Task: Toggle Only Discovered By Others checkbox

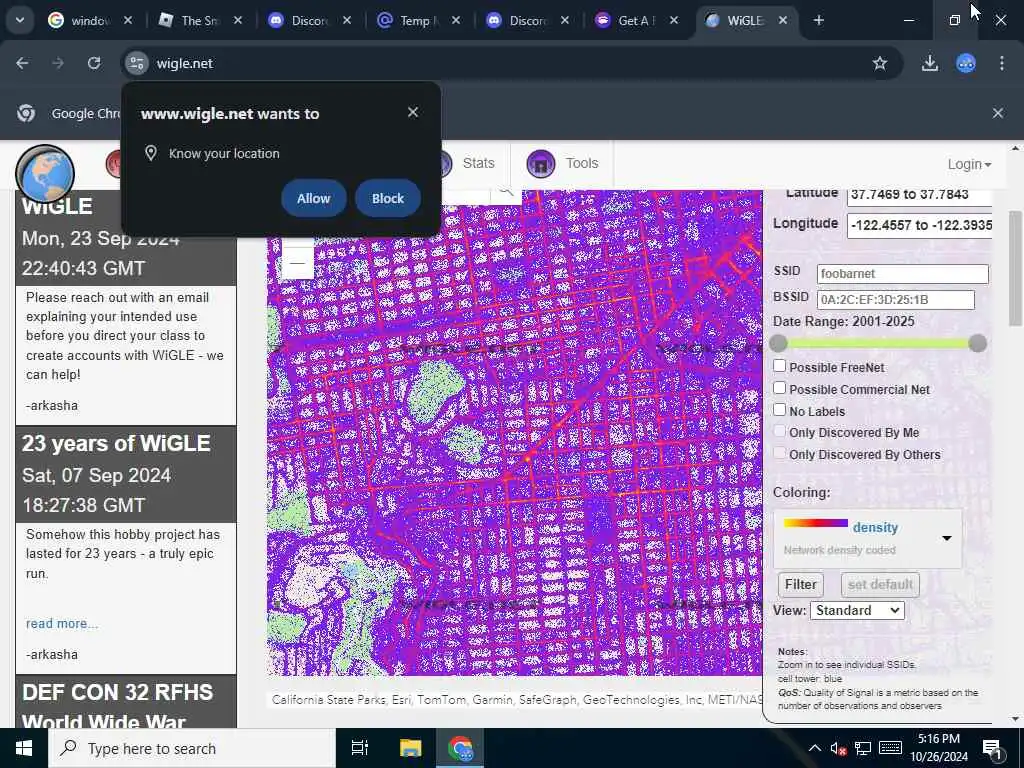Action: pos(779,453)
